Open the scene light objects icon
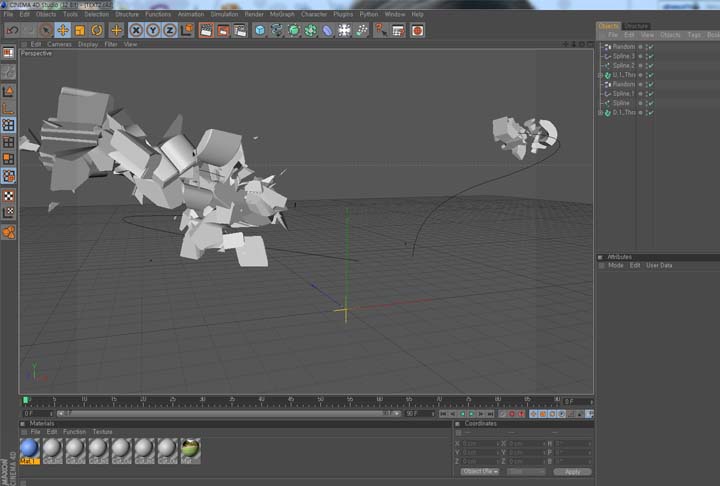The height and width of the screenshot is (486, 720). click(x=344, y=30)
